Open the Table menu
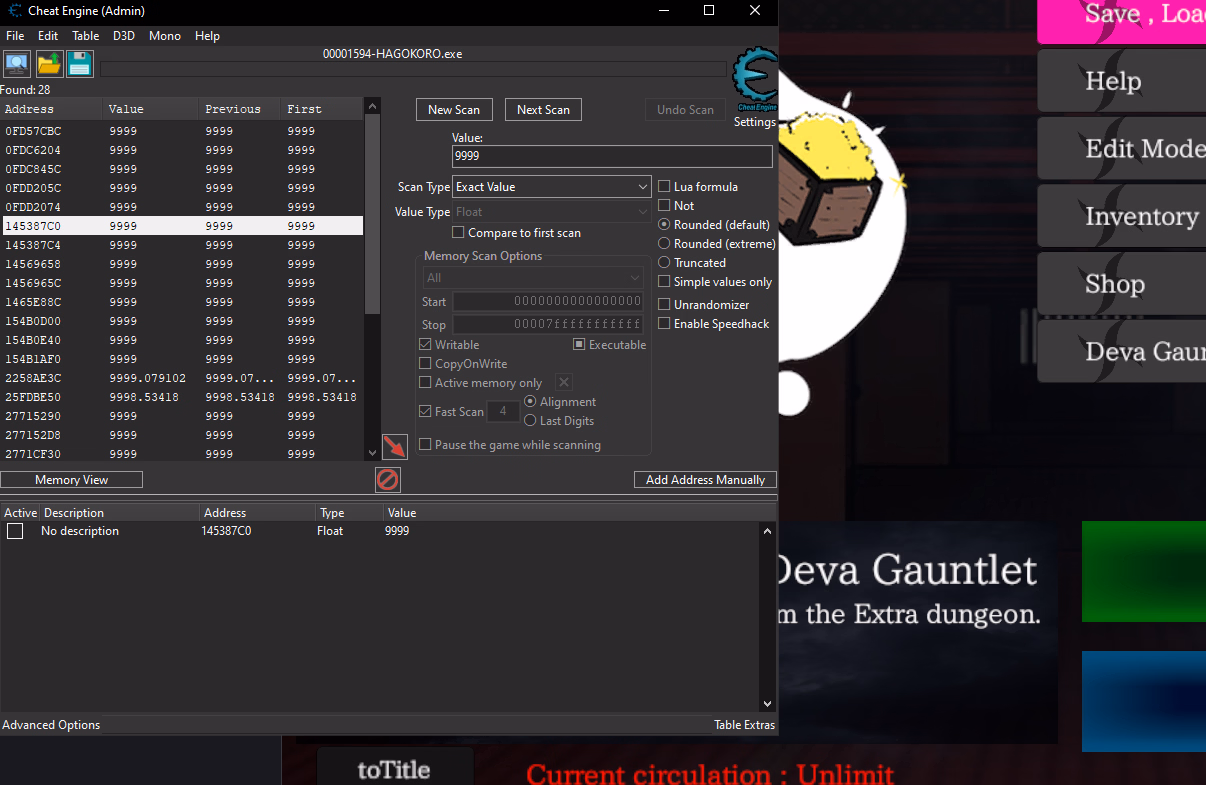 coord(85,36)
